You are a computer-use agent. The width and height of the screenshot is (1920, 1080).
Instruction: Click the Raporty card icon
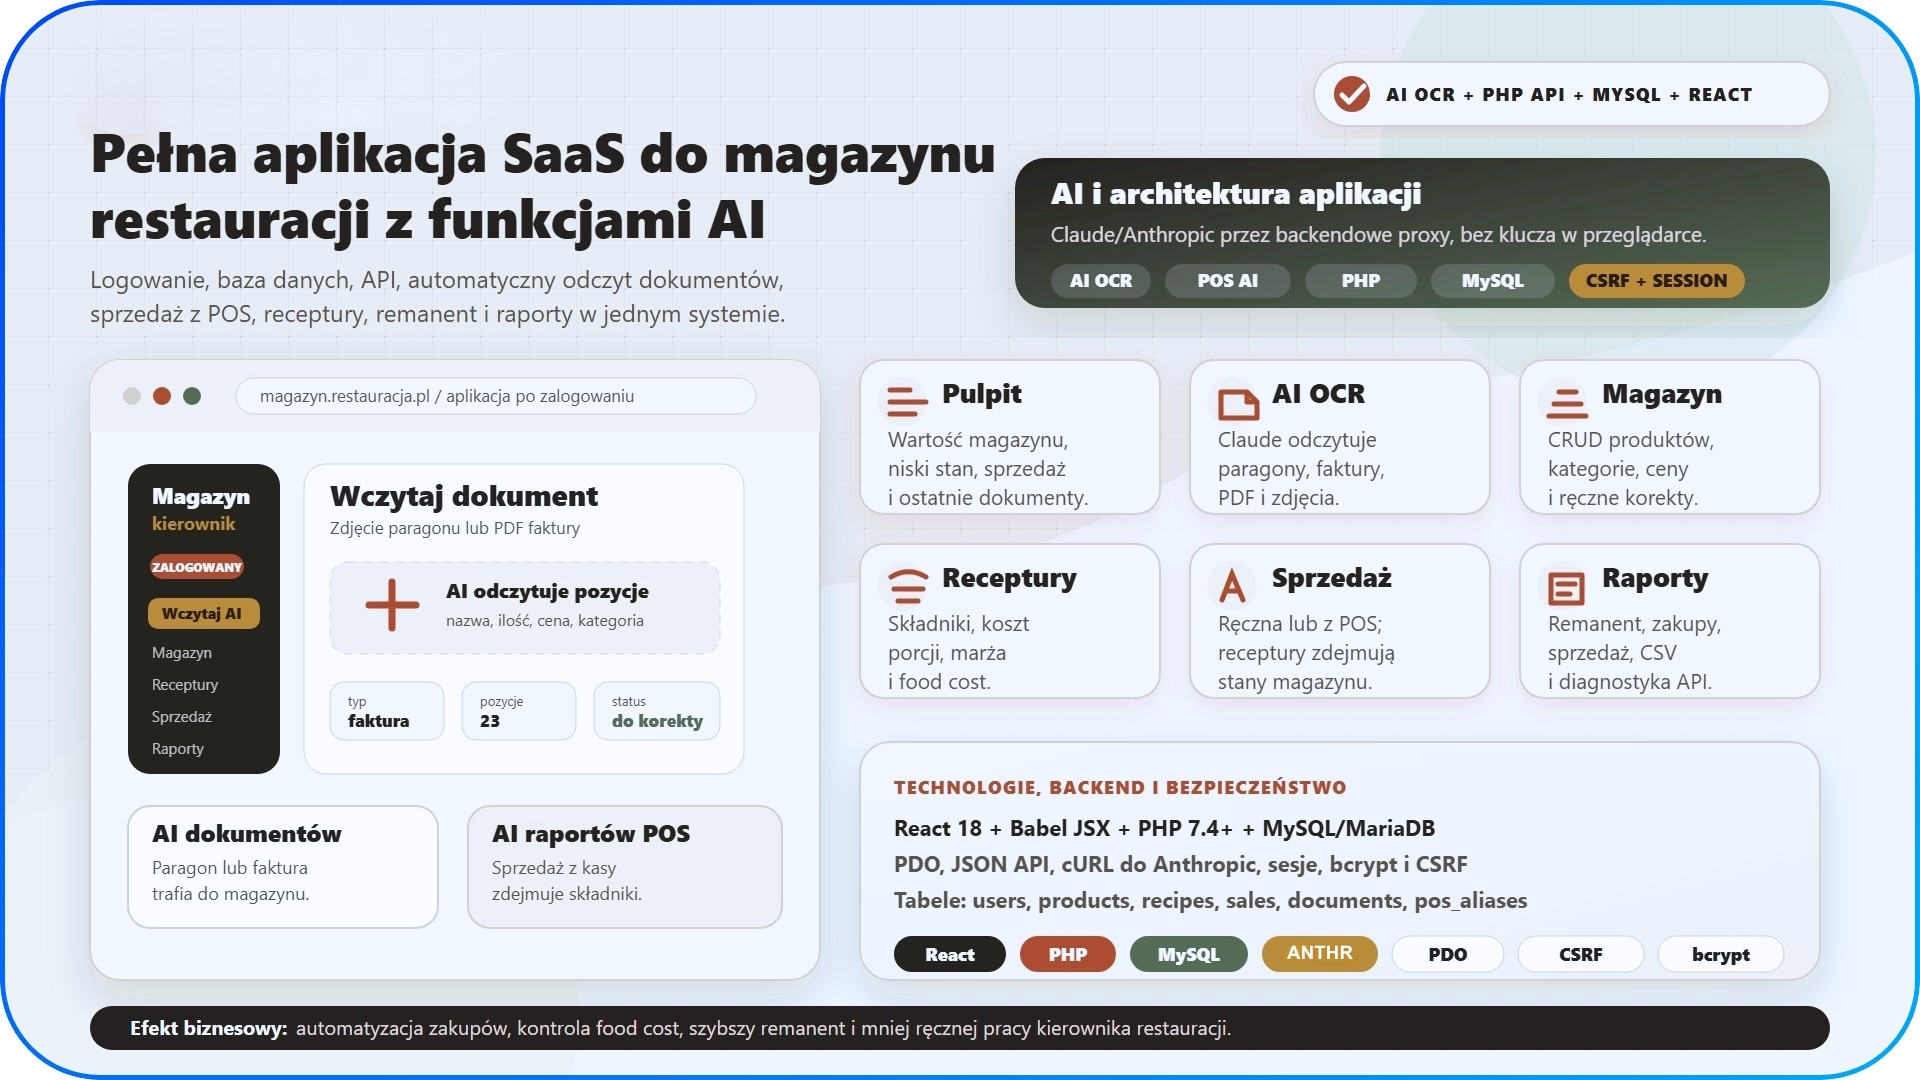coord(1566,587)
